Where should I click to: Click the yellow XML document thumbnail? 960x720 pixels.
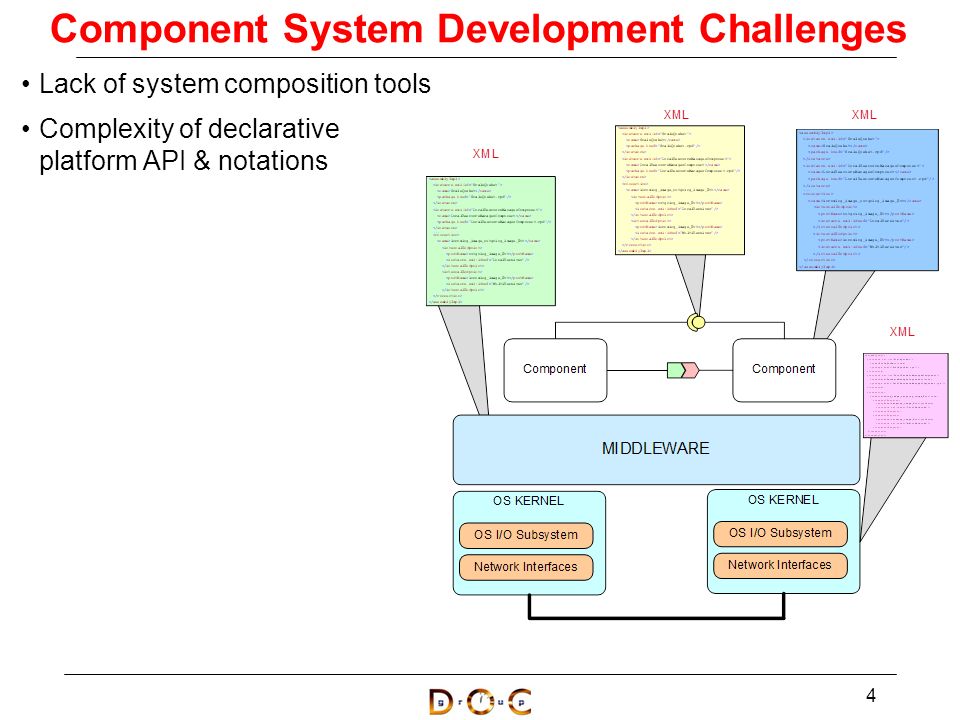[x=680, y=190]
